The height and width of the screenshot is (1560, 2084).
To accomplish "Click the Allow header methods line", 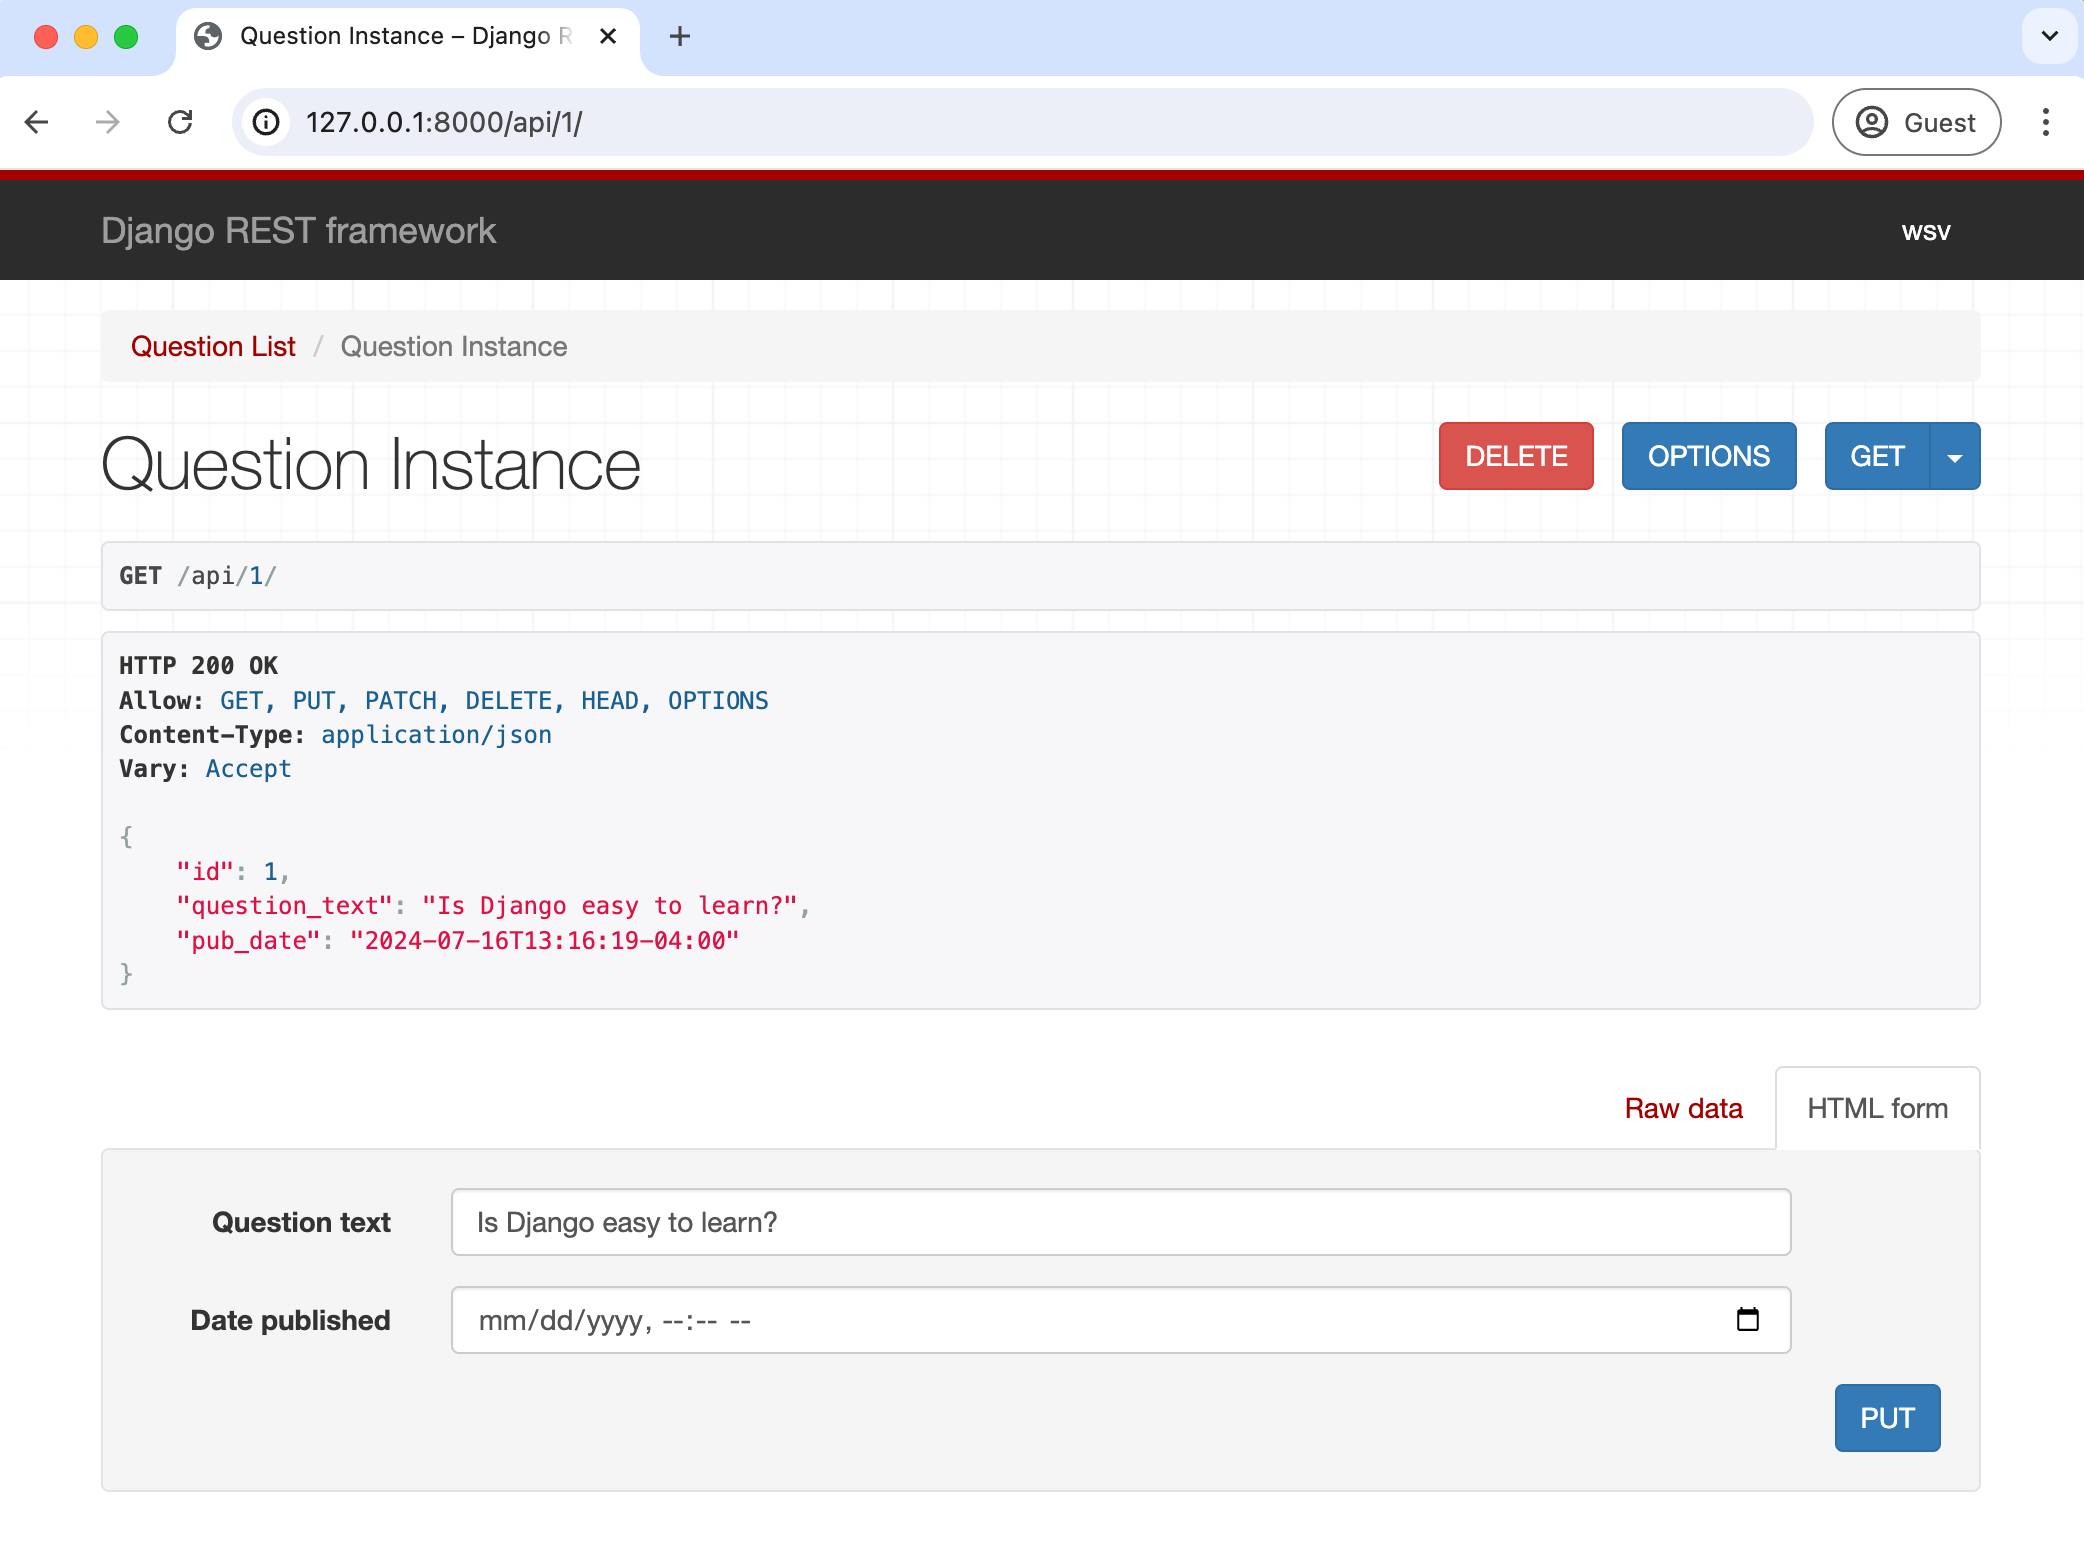I will pos(444,701).
